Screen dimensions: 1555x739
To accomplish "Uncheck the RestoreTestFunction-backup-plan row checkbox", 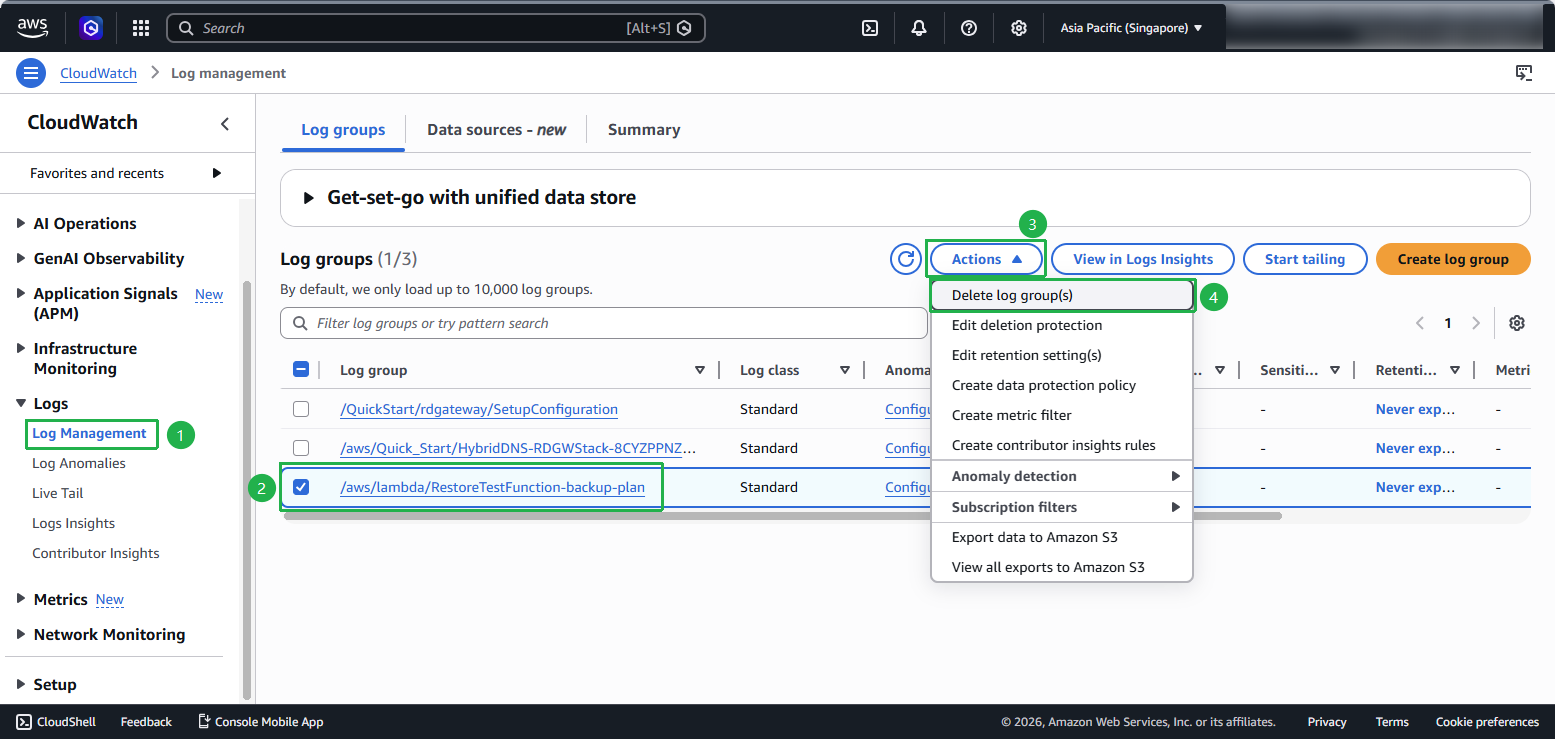I will tap(301, 487).
